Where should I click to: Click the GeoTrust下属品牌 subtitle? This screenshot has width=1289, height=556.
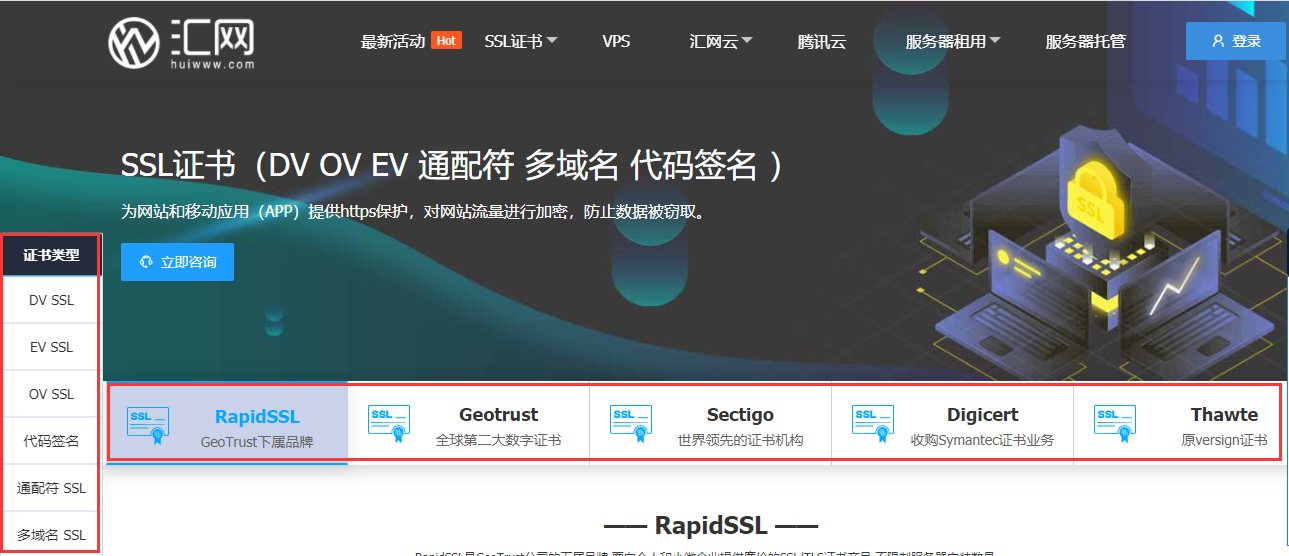[x=257, y=441]
